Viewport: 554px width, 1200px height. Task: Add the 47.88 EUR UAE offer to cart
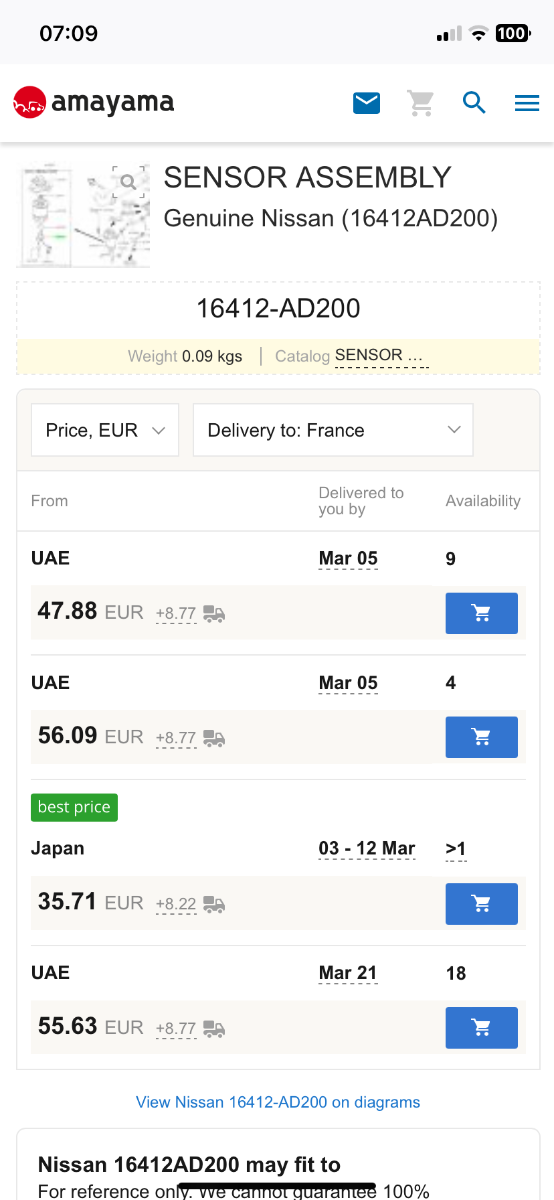481,613
